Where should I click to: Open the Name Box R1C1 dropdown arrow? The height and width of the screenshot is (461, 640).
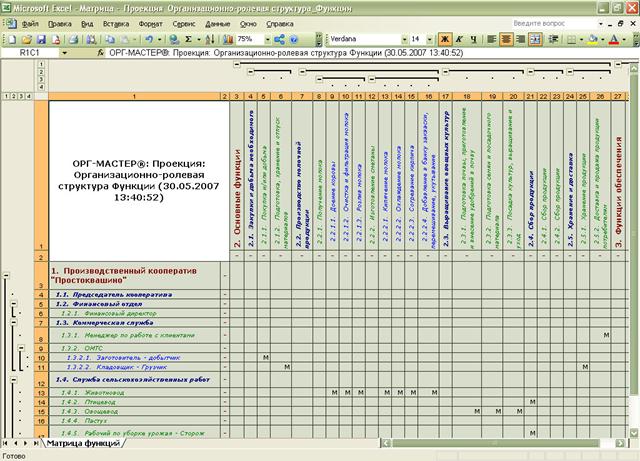[x=64, y=53]
